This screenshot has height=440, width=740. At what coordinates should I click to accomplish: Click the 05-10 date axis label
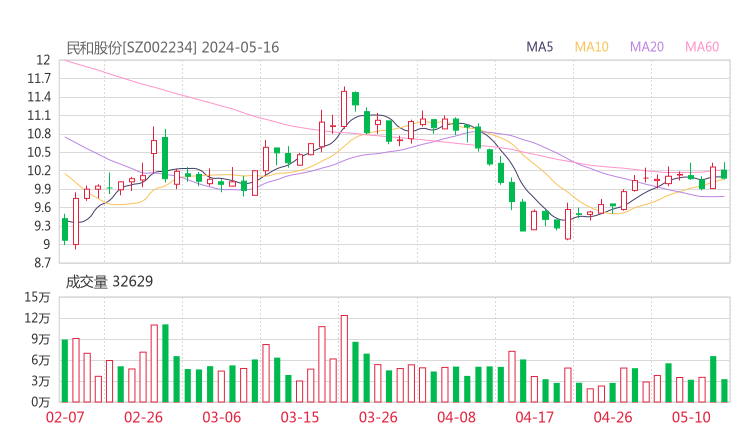tap(691, 417)
